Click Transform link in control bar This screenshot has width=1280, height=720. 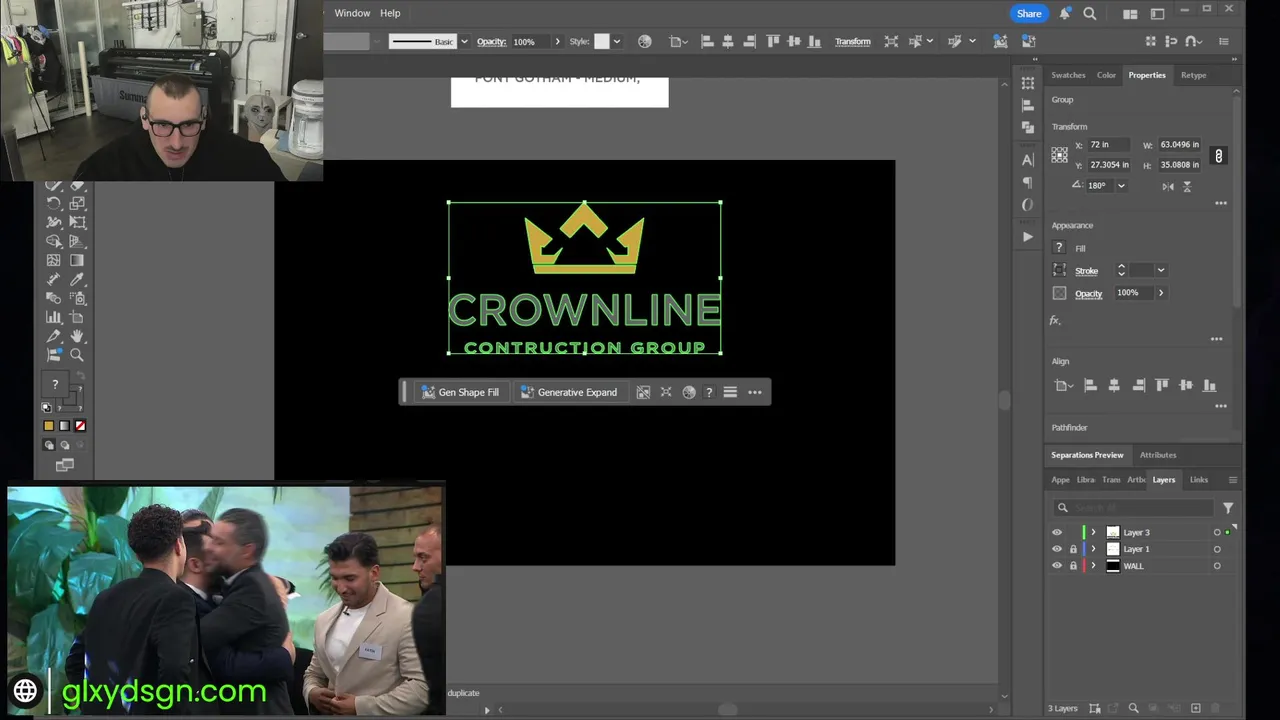(x=852, y=41)
